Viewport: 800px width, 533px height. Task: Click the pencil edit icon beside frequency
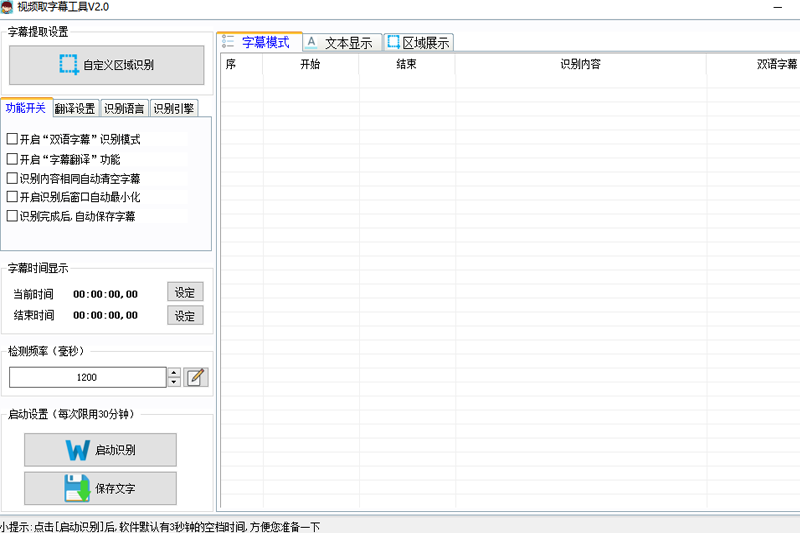click(x=196, y=377)
